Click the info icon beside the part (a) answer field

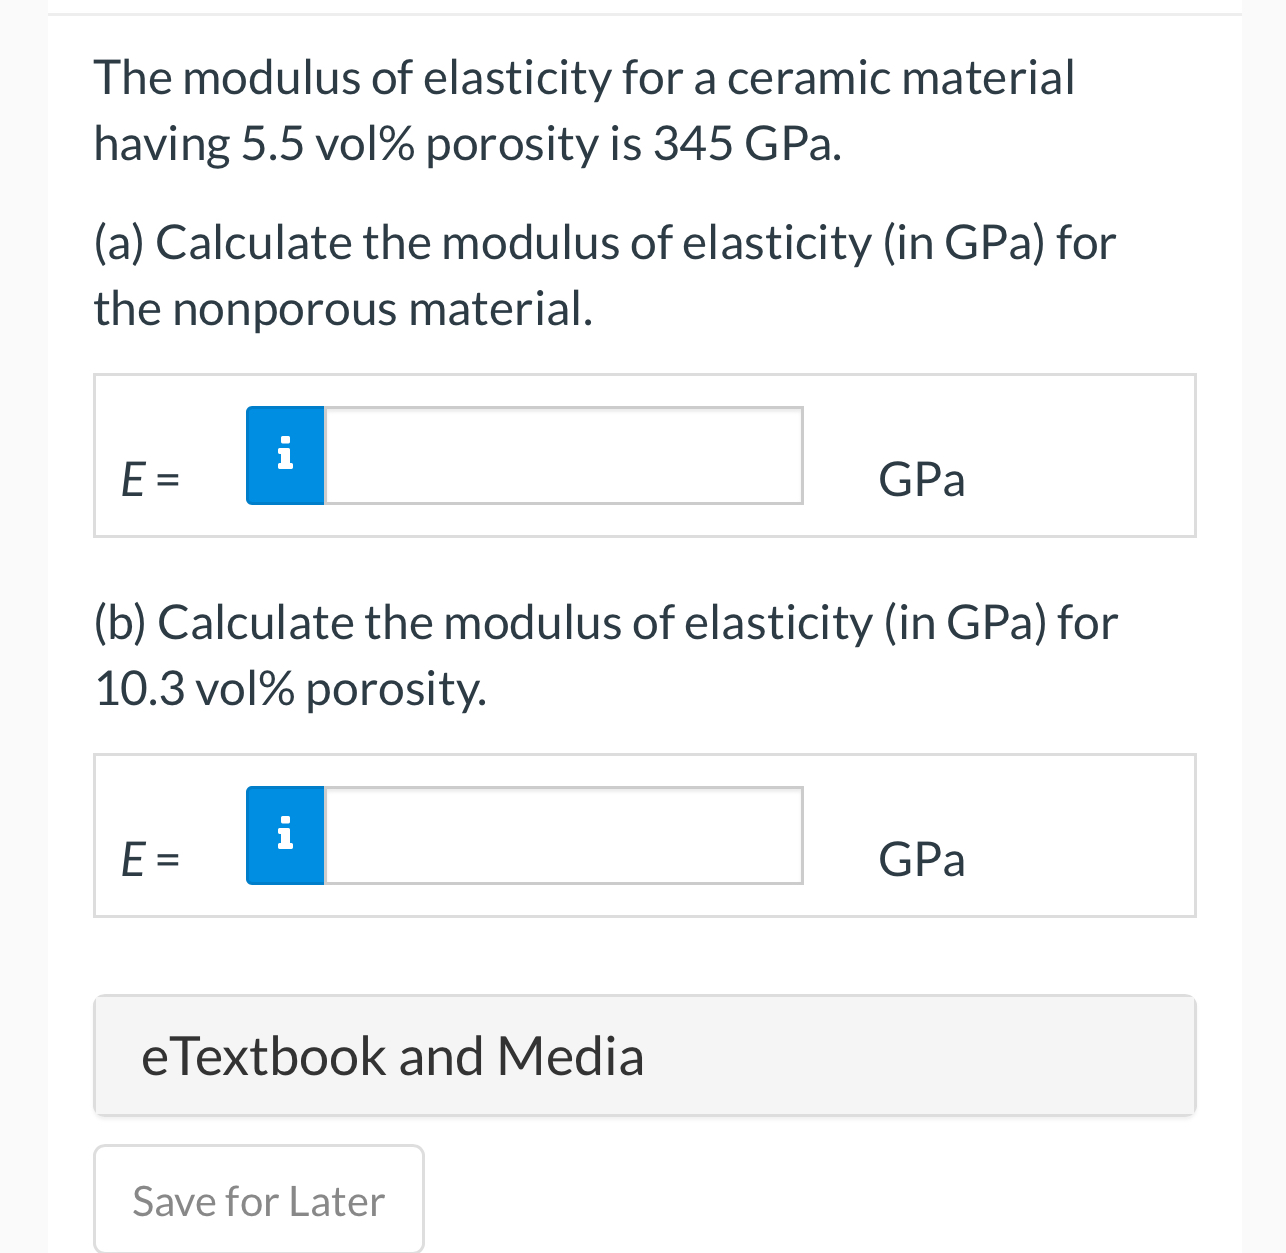285,455
